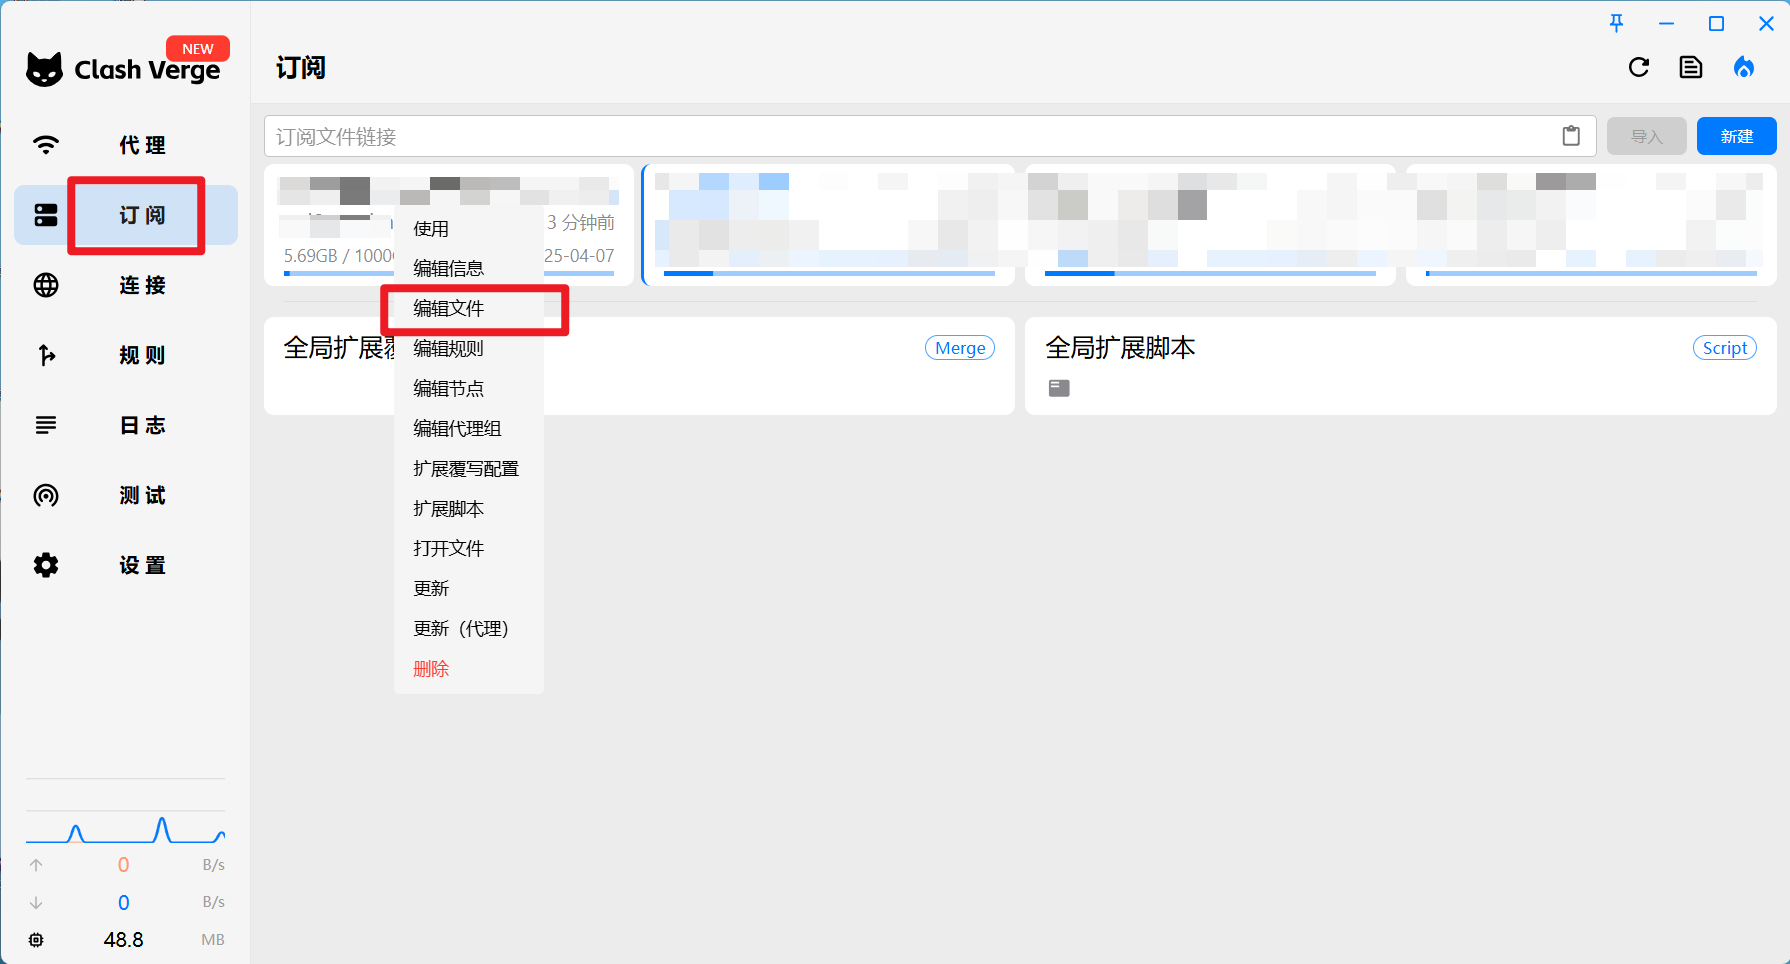Image resolution: width=1790 pixels, height=964 pixels.
Task: Choose 编辑信息 from context menu
Action: point(469,268)
